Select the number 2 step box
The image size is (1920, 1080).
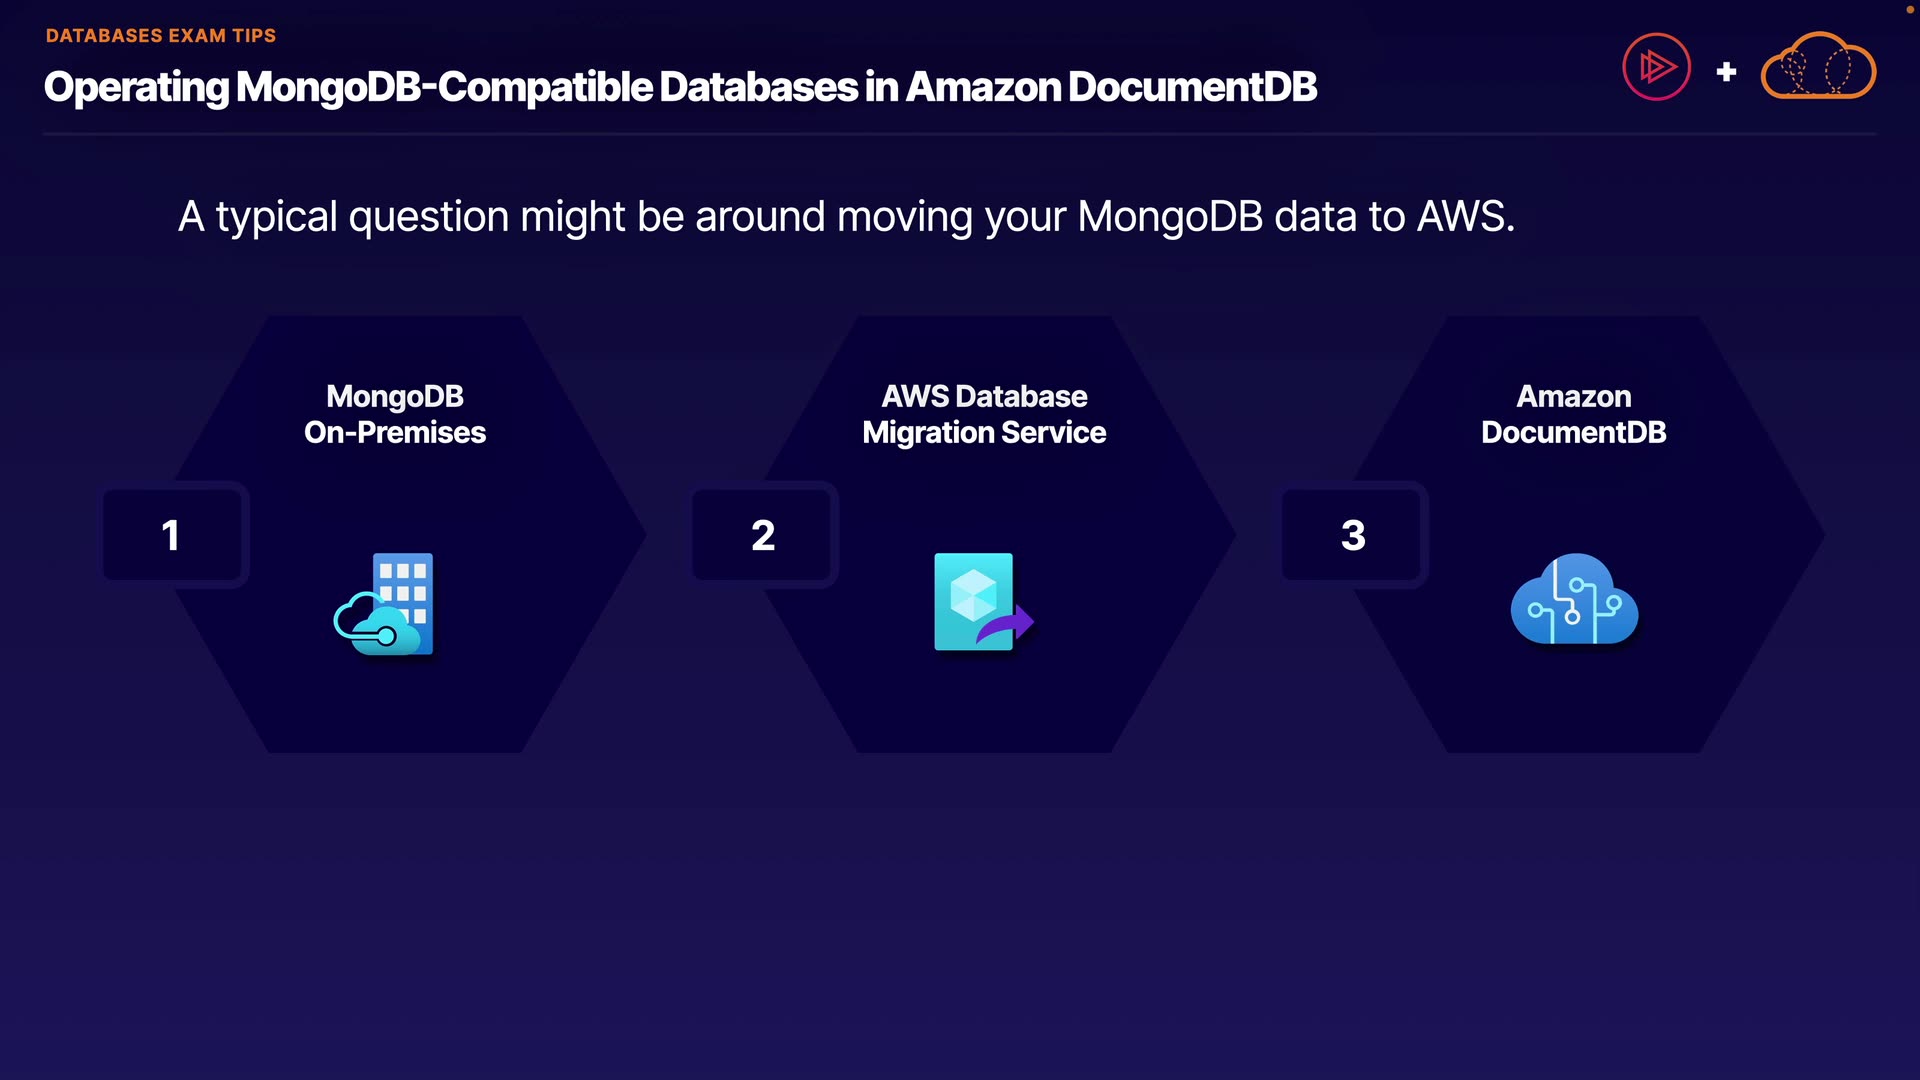pyautogui.click(x=762, y=535)
